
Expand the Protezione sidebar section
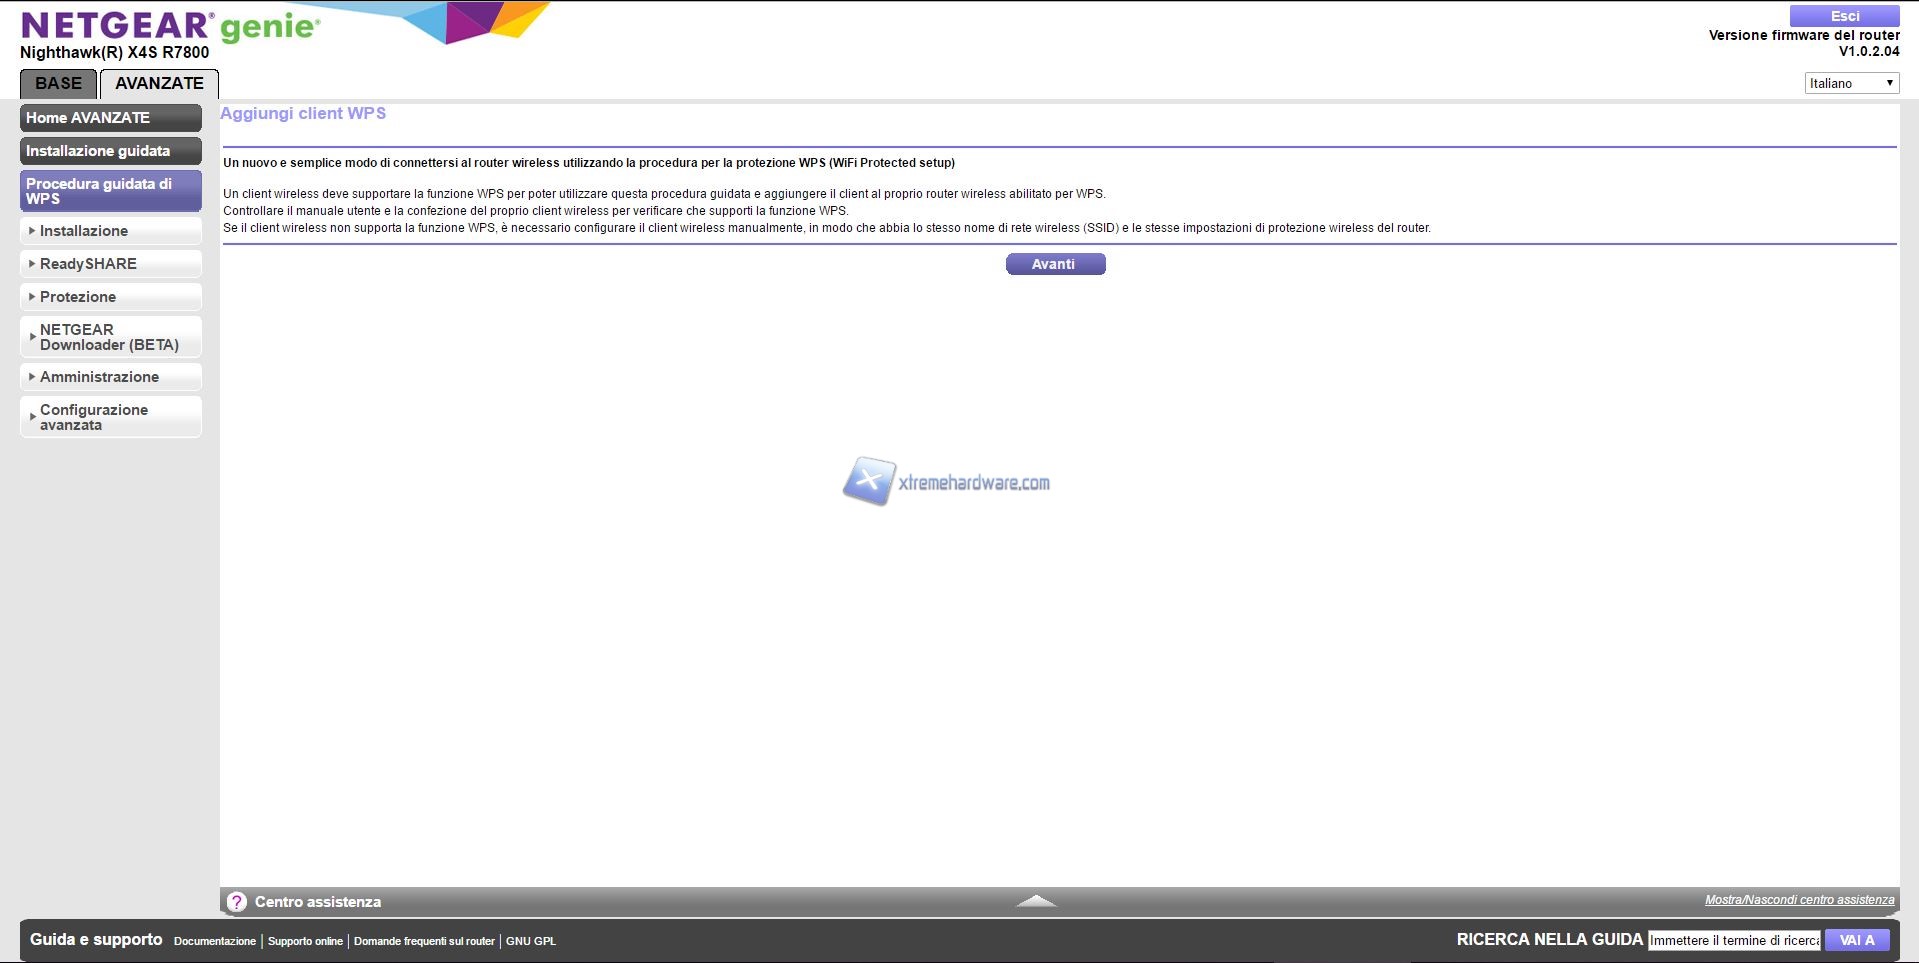tap(110, 297)
